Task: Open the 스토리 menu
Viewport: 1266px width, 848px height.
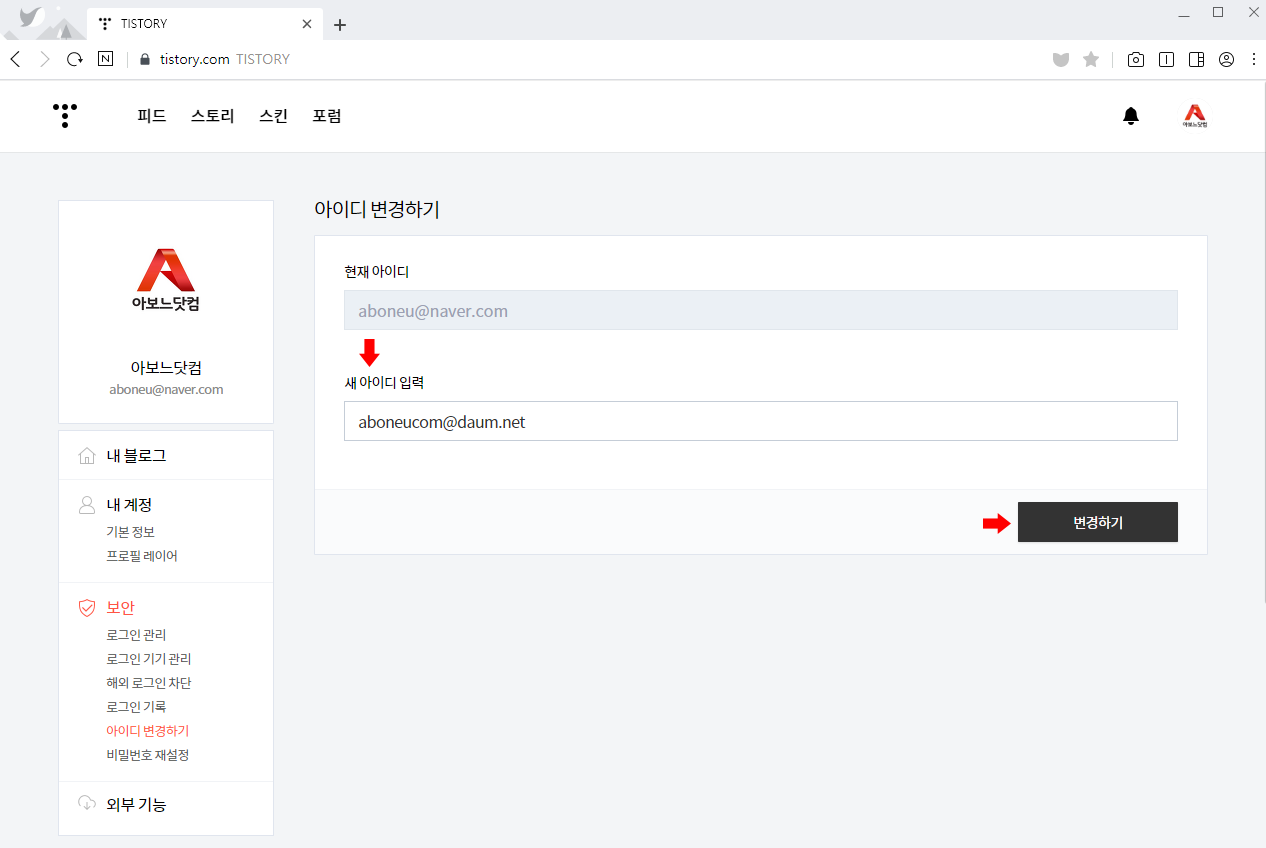Action: click(x=213, y=116)
